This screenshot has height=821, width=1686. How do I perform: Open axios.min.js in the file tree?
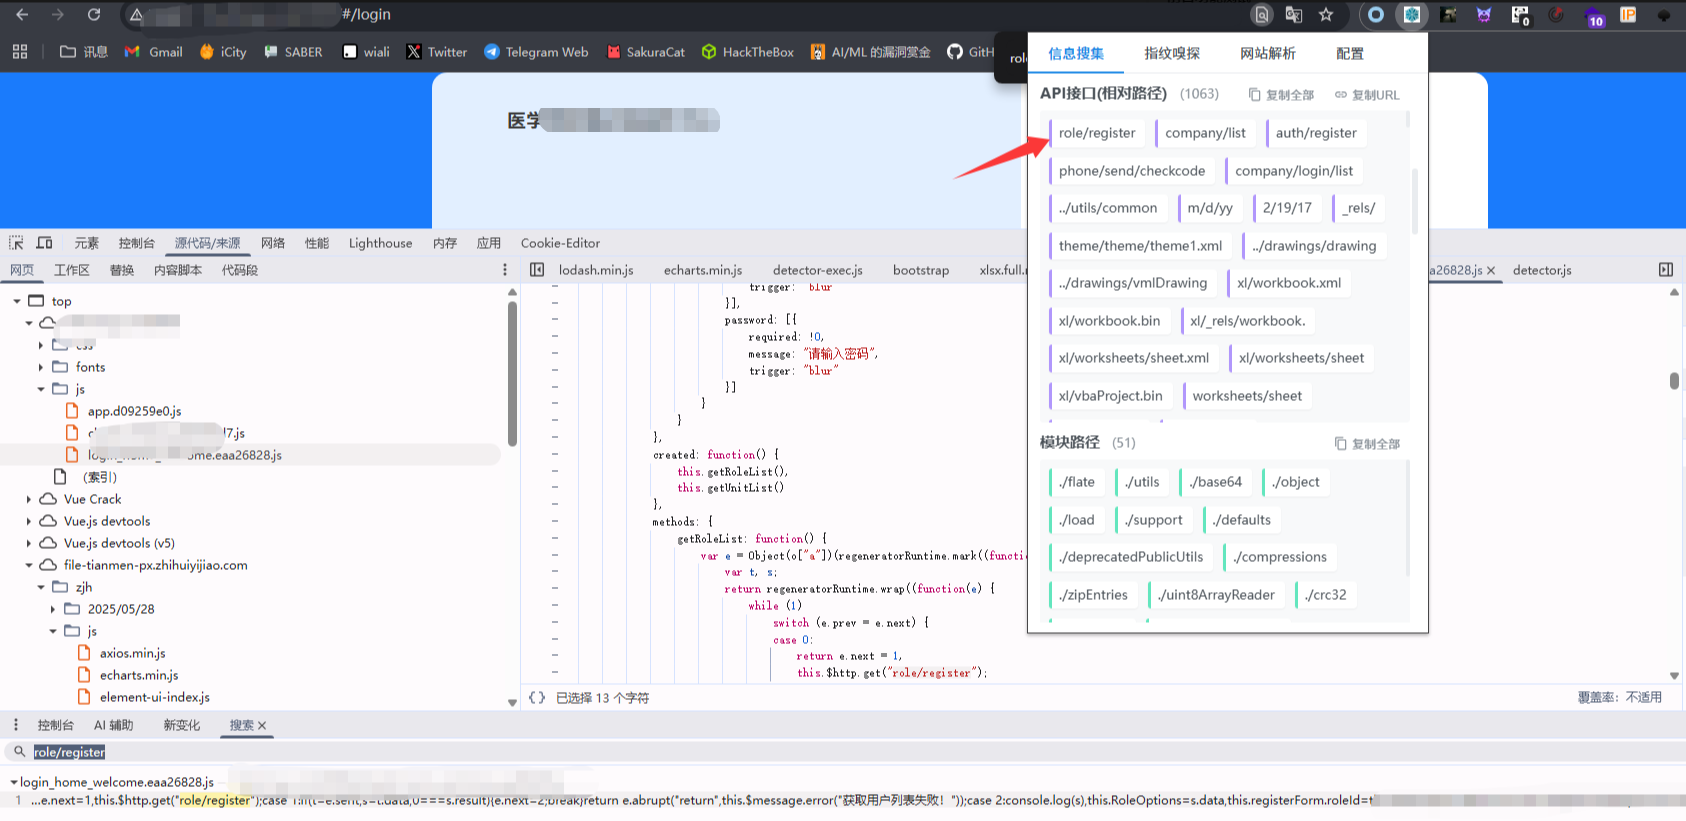point(132,653)
